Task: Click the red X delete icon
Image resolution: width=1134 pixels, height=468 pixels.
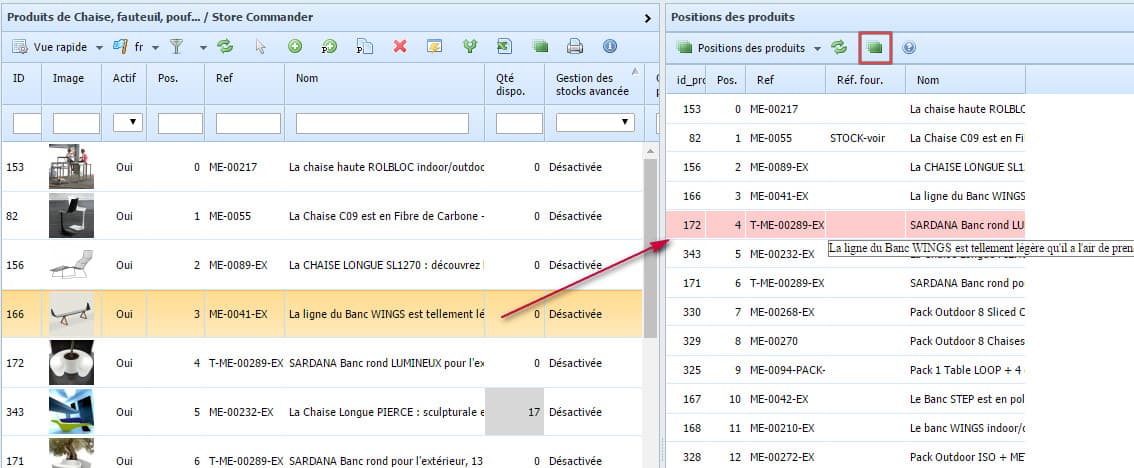Action: [x=400, y=47]
